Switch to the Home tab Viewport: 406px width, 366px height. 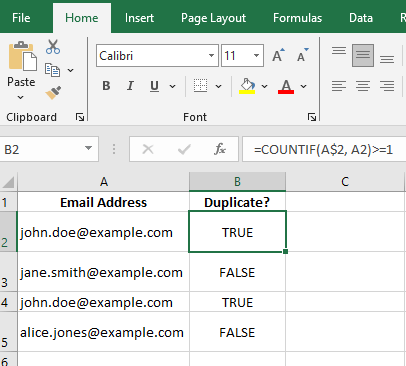pos(82,18)
